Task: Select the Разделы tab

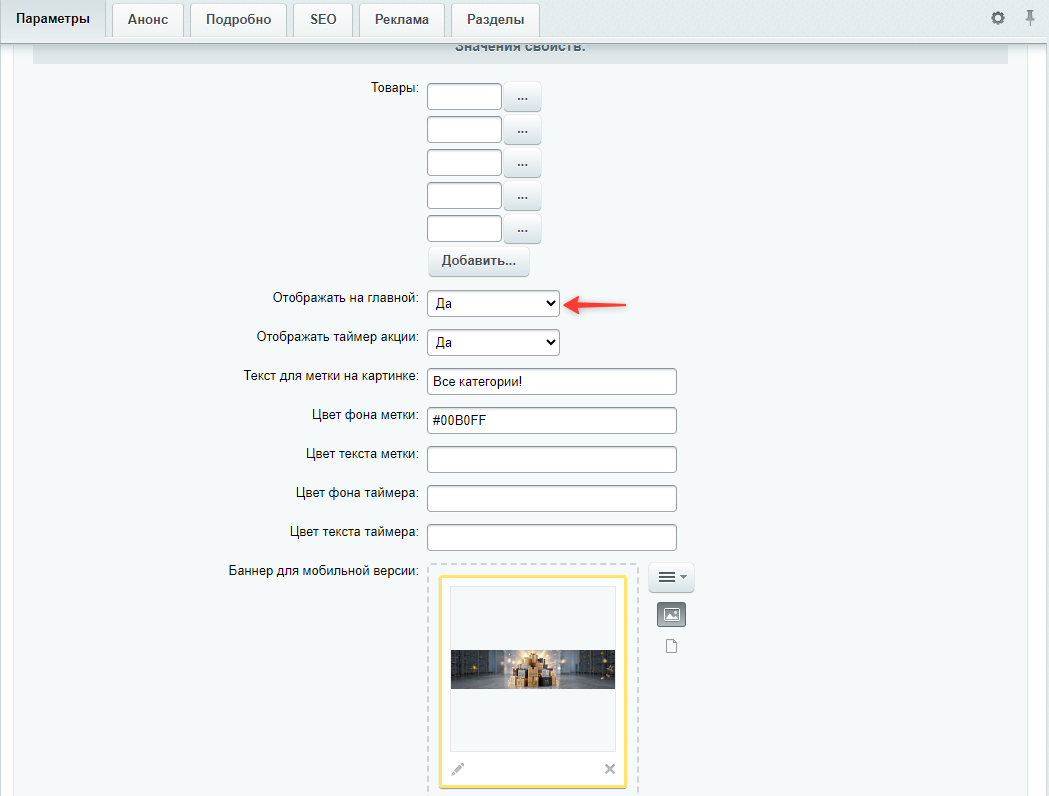Action: click(495, 19)
